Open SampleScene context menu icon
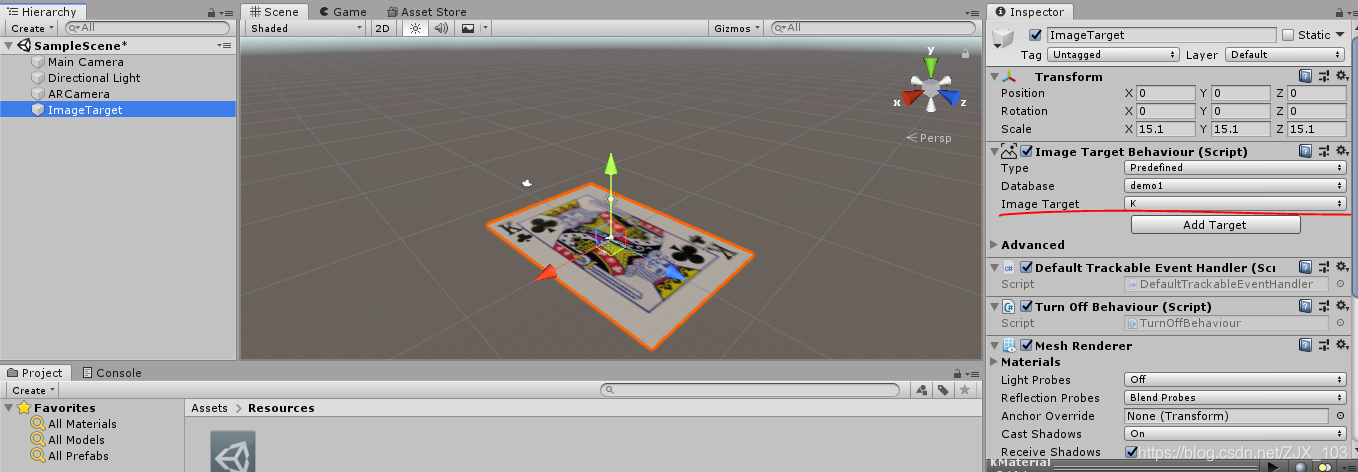The width and height of the screenshot is (1358, 472). (224, 46)
